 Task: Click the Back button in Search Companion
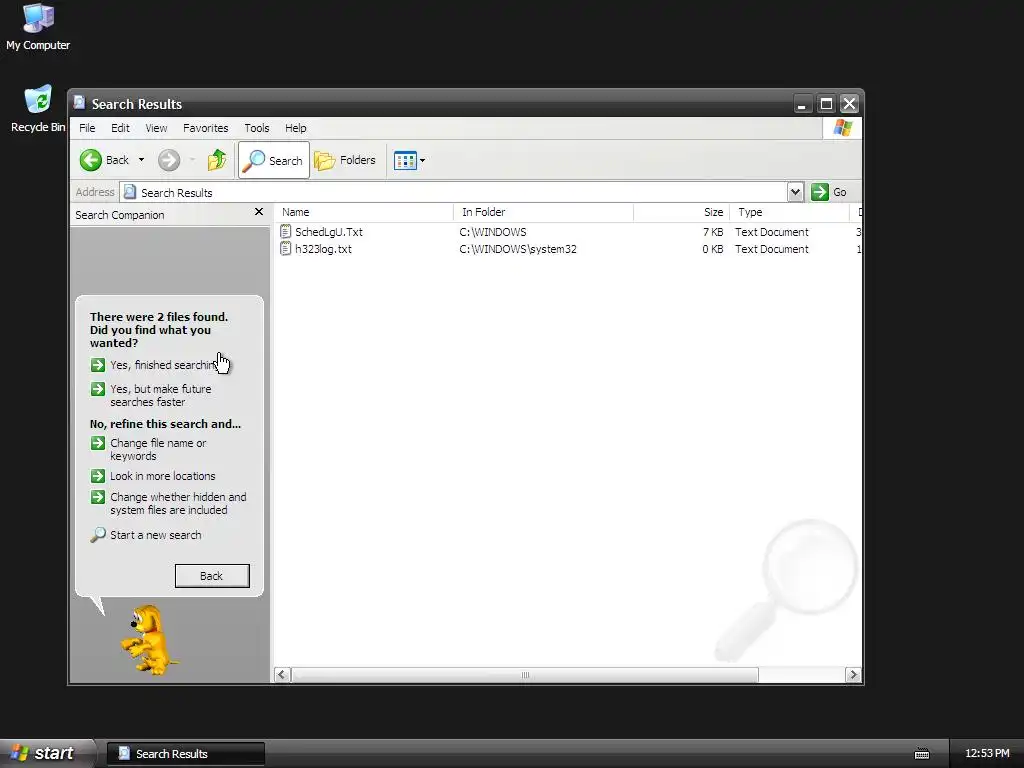click(x=212, y=576)
